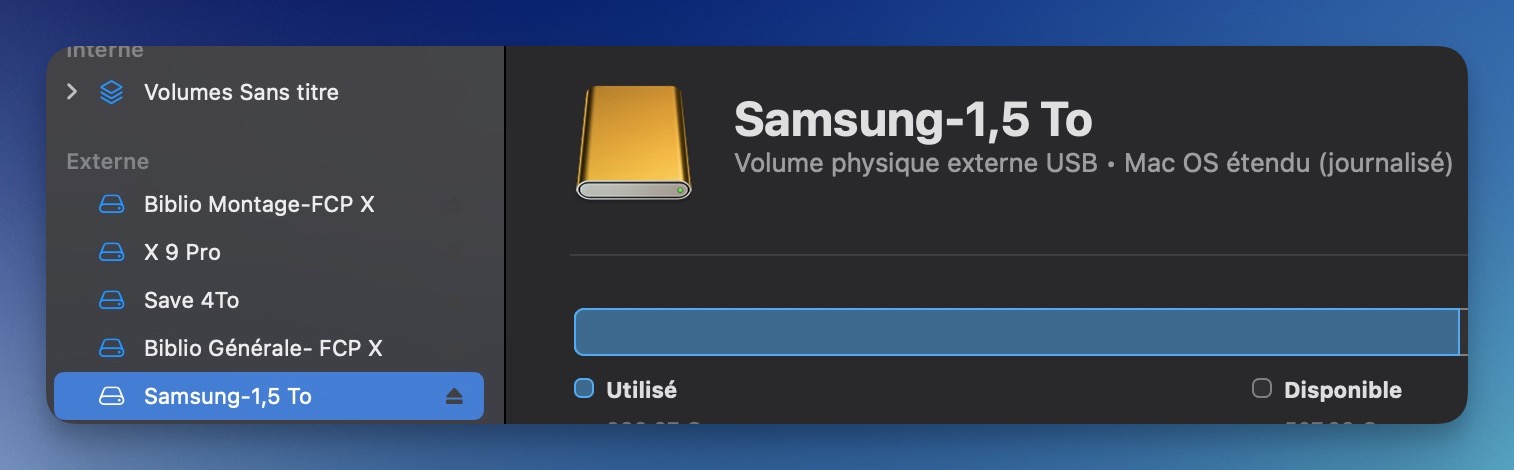Click the X 9 Pro drive icon
This screenshot has height=470, width=1514.
[111, 253]
